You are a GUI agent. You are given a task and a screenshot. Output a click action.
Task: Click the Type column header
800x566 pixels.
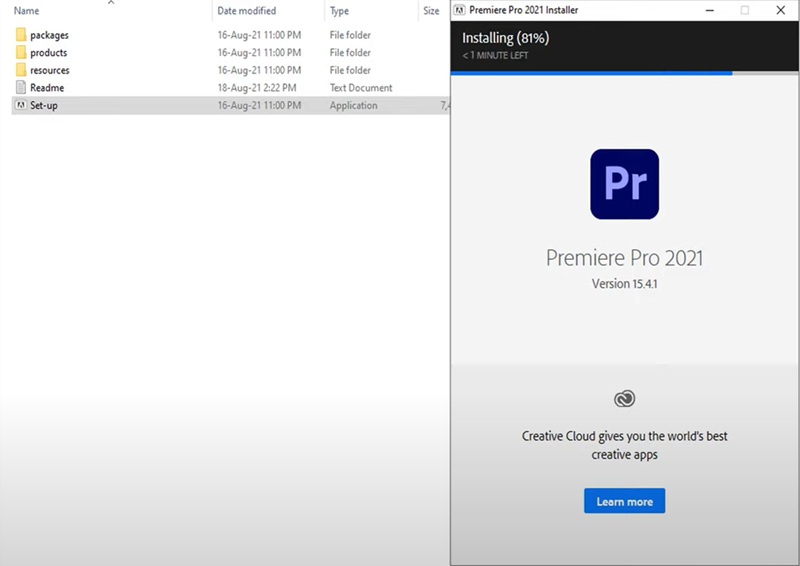click(x=340, y=11)
